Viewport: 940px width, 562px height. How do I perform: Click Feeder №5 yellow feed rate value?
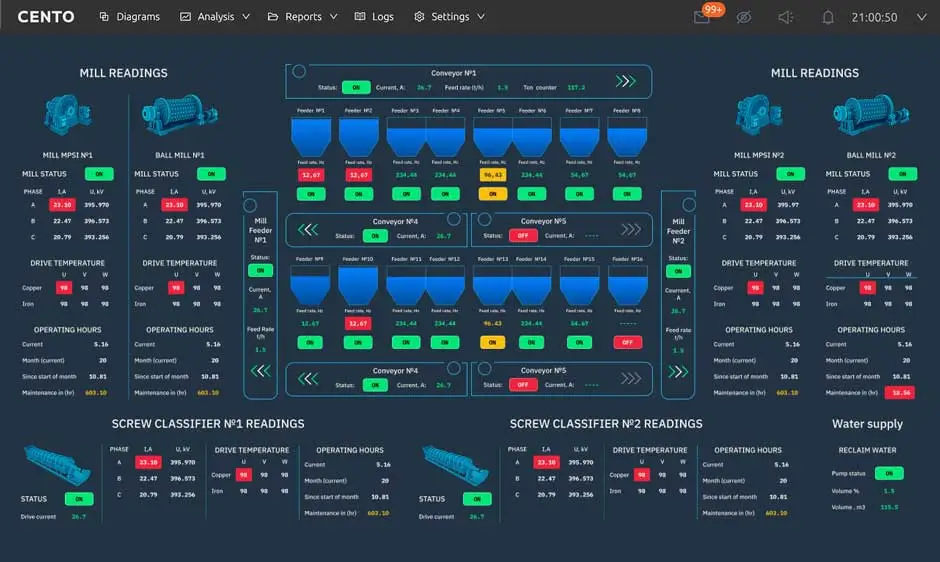(493, 175)
